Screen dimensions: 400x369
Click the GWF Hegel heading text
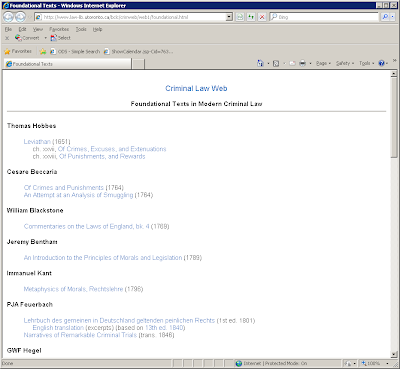click(24, 351)
